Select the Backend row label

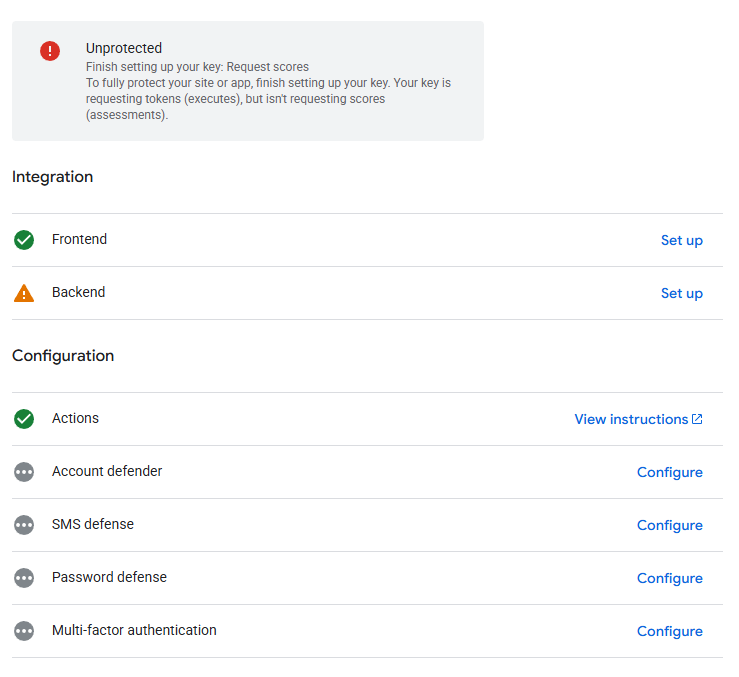pyautogui.click(x=78, y=292)
